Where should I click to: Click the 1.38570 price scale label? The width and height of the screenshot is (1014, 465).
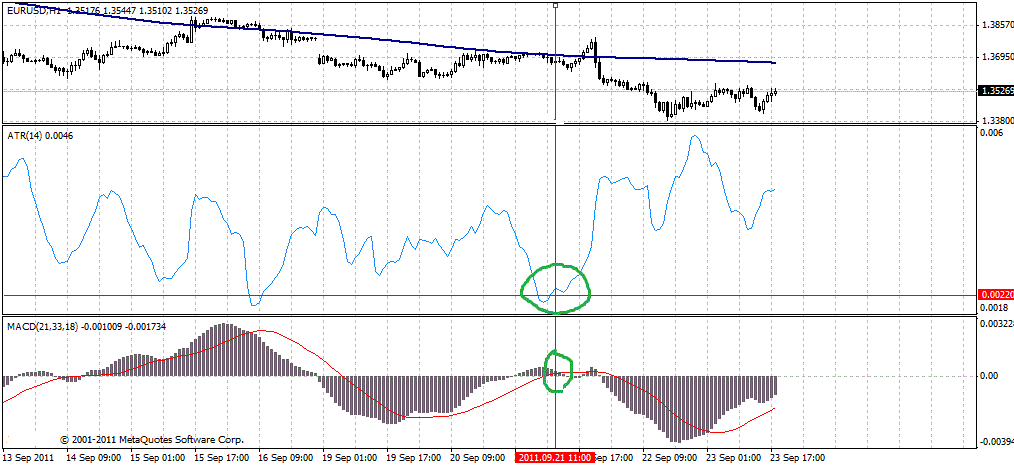point(996,24)
